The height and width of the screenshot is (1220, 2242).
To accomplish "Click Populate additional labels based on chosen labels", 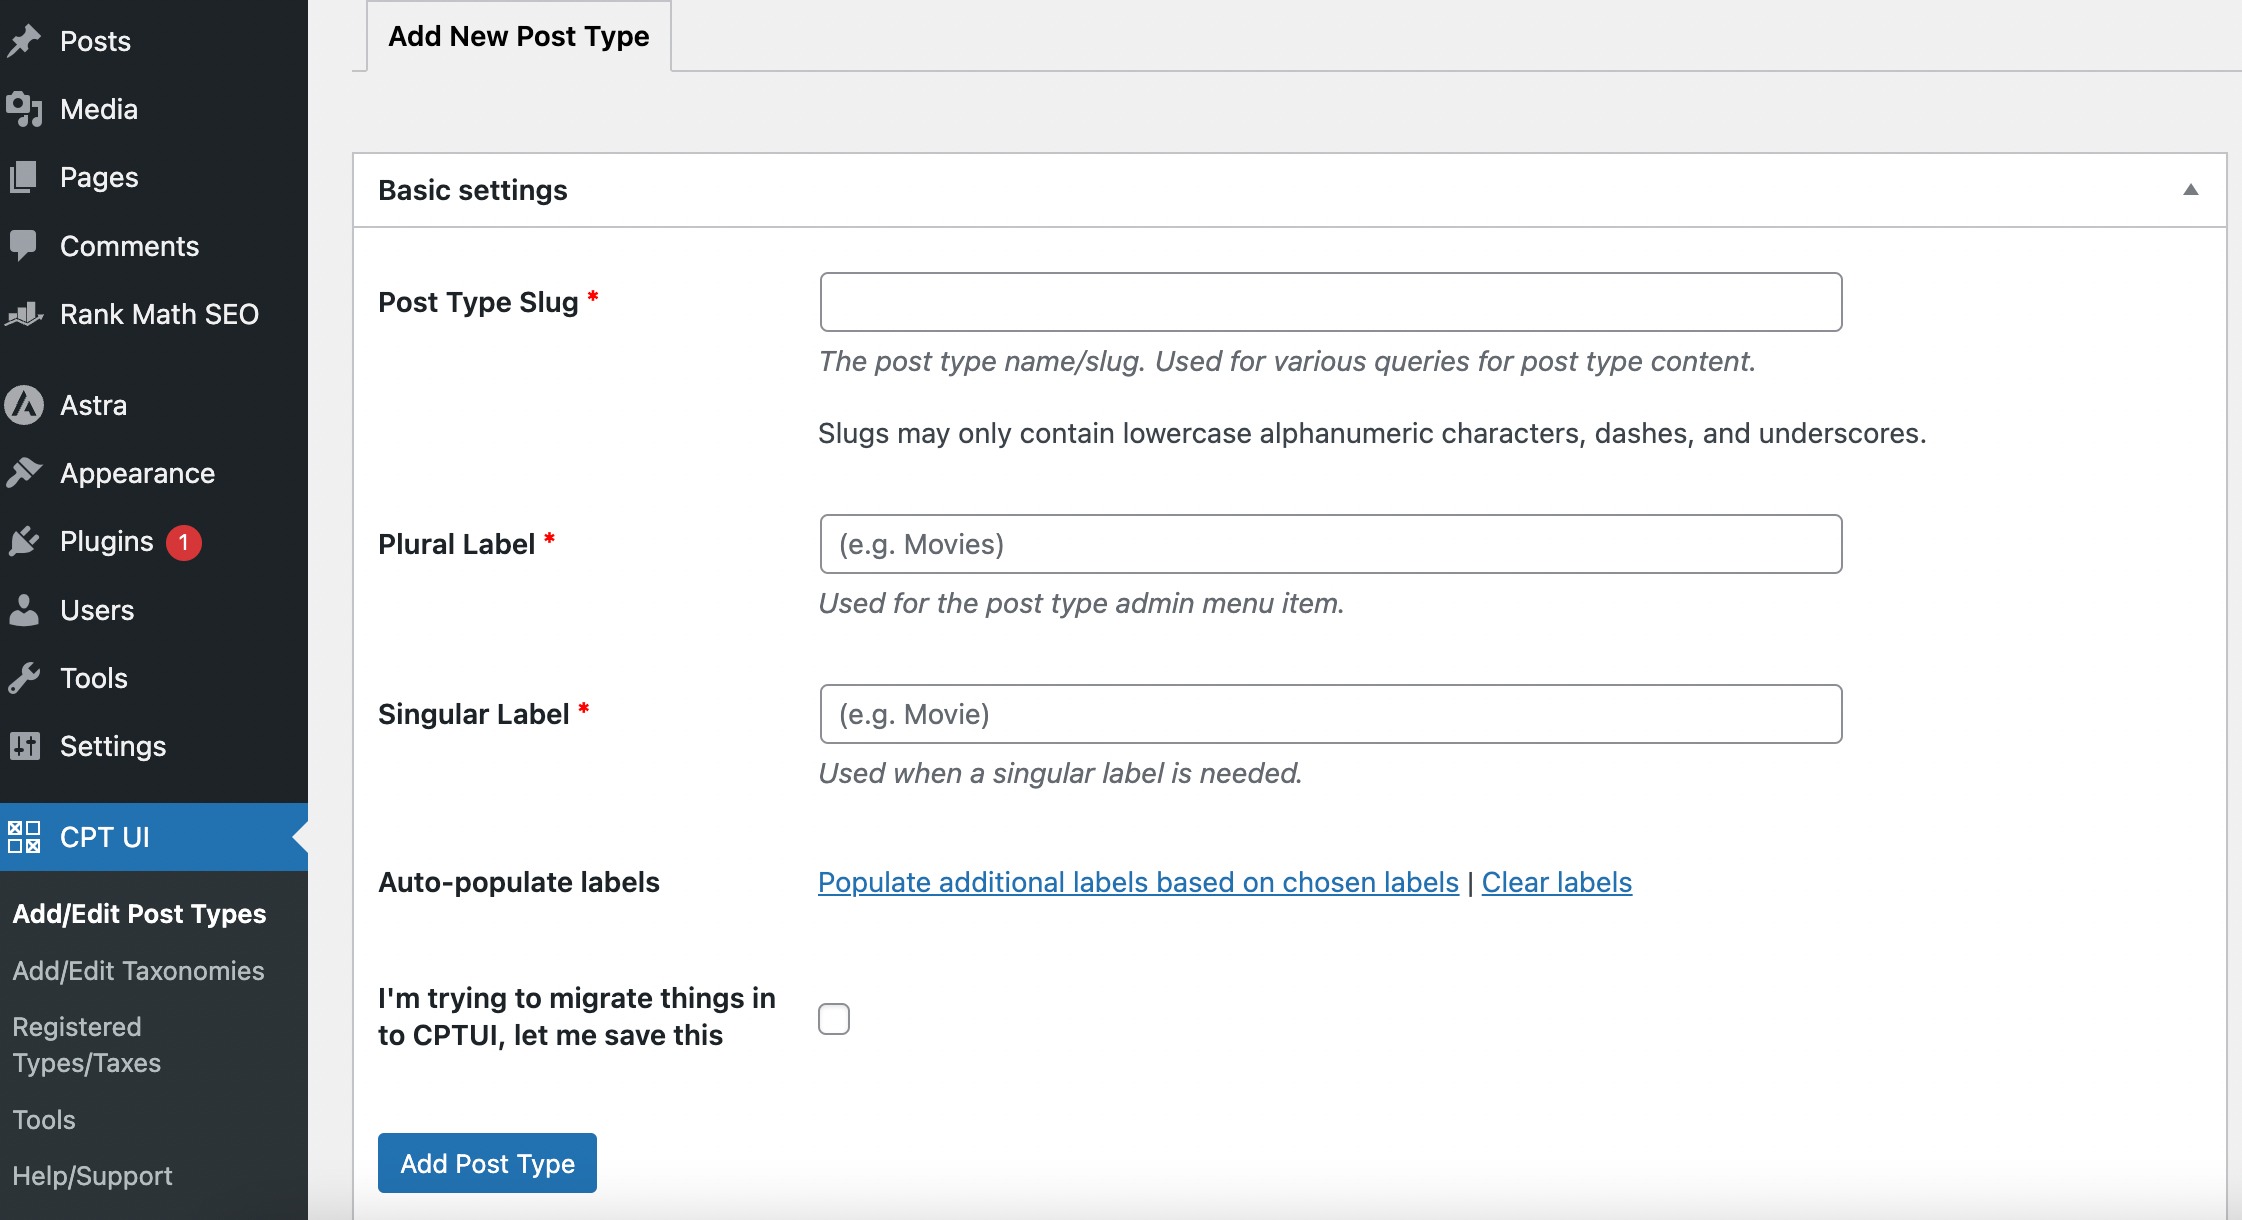I will [x=1137, y=882].
